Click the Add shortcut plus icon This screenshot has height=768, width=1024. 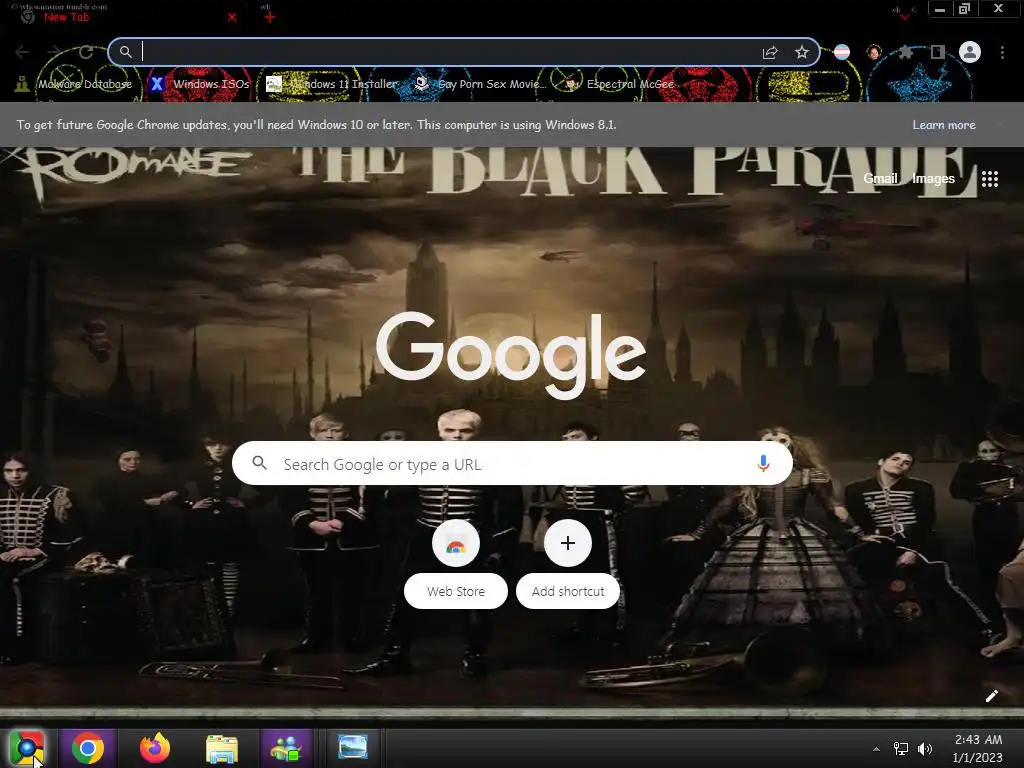click(x=568, y=543)
